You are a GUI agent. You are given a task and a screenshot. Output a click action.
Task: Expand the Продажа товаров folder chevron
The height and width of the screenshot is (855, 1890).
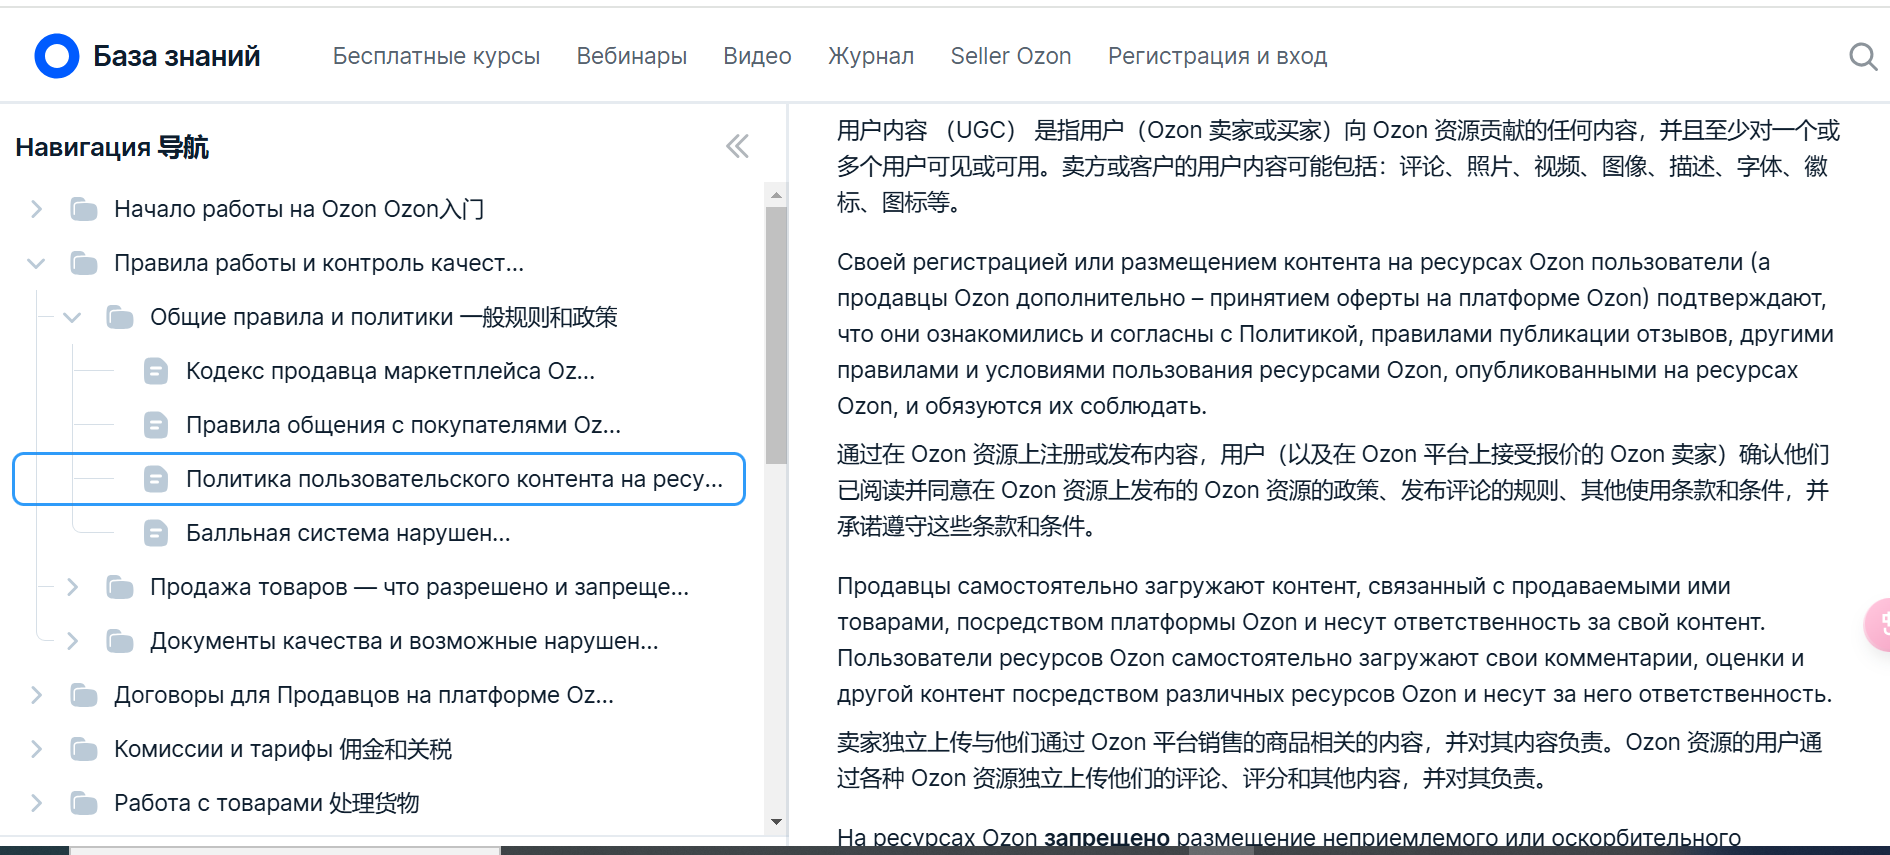[x=72, y=587]
